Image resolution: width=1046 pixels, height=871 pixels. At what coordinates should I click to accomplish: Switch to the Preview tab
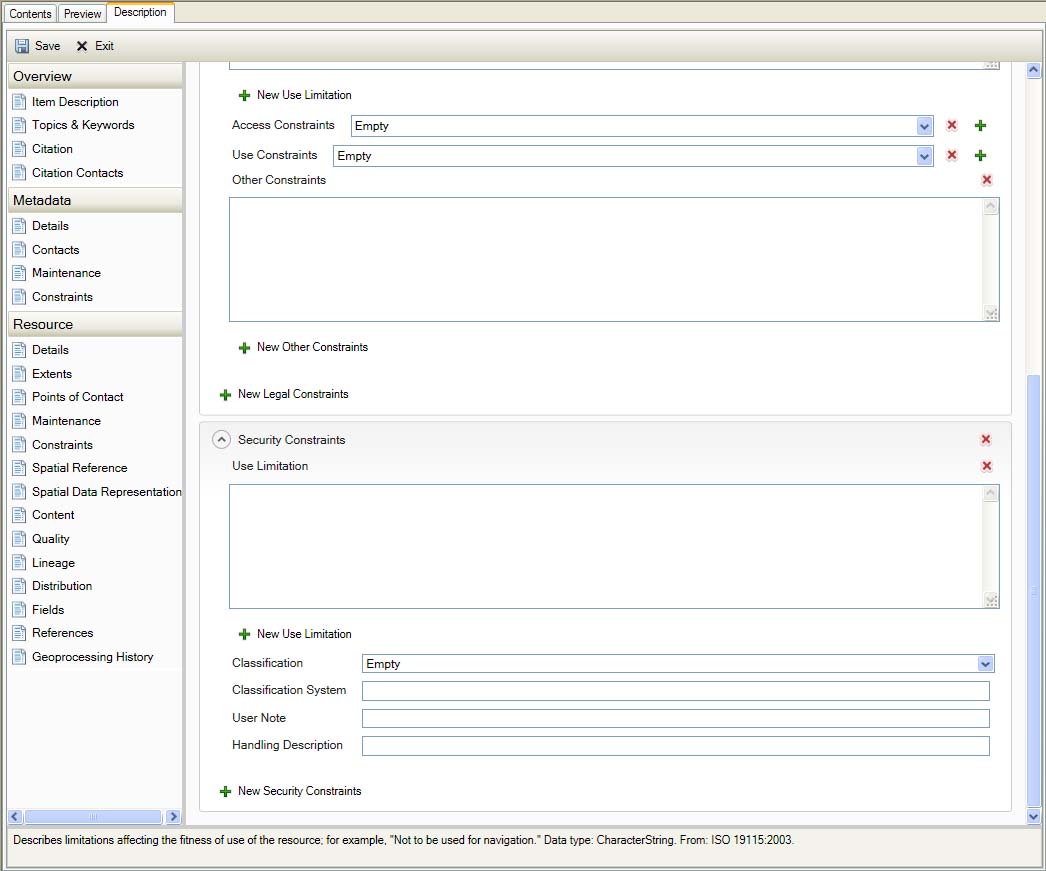(x=83, y=14)
